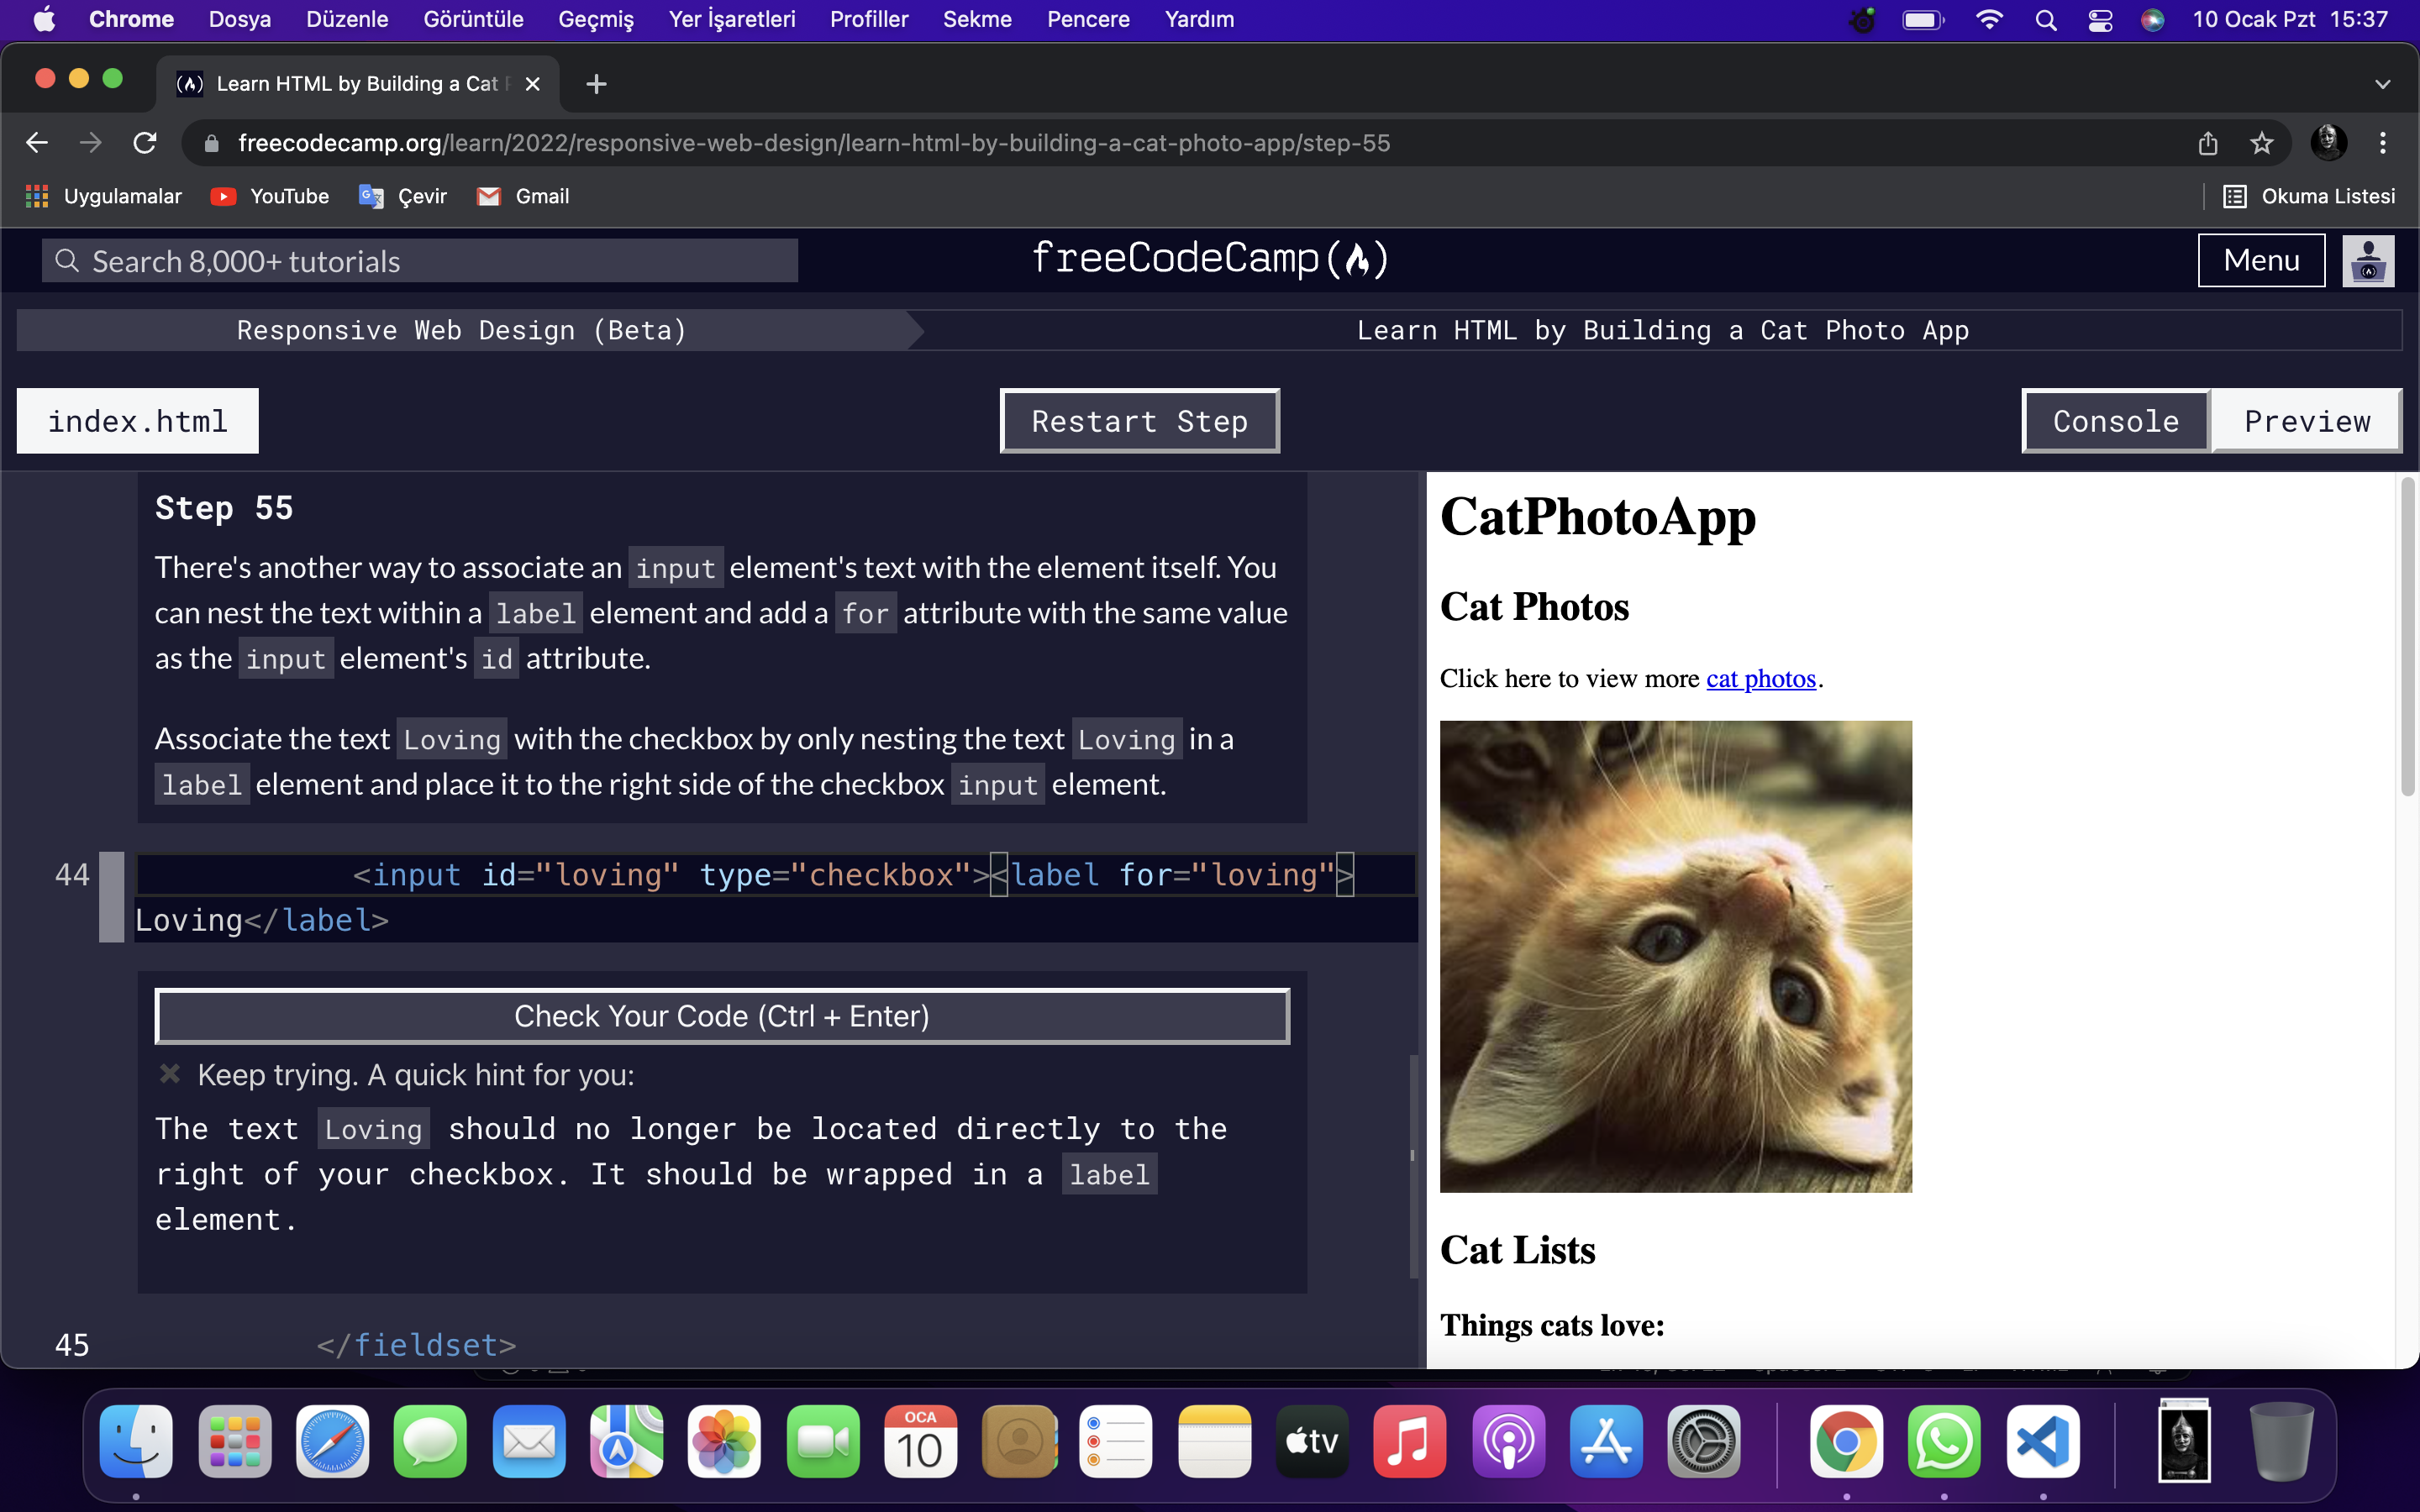Bookmark the page with the star icon
Image resolution: width=2420 pixels, height=1512 pixels.
2262,142
